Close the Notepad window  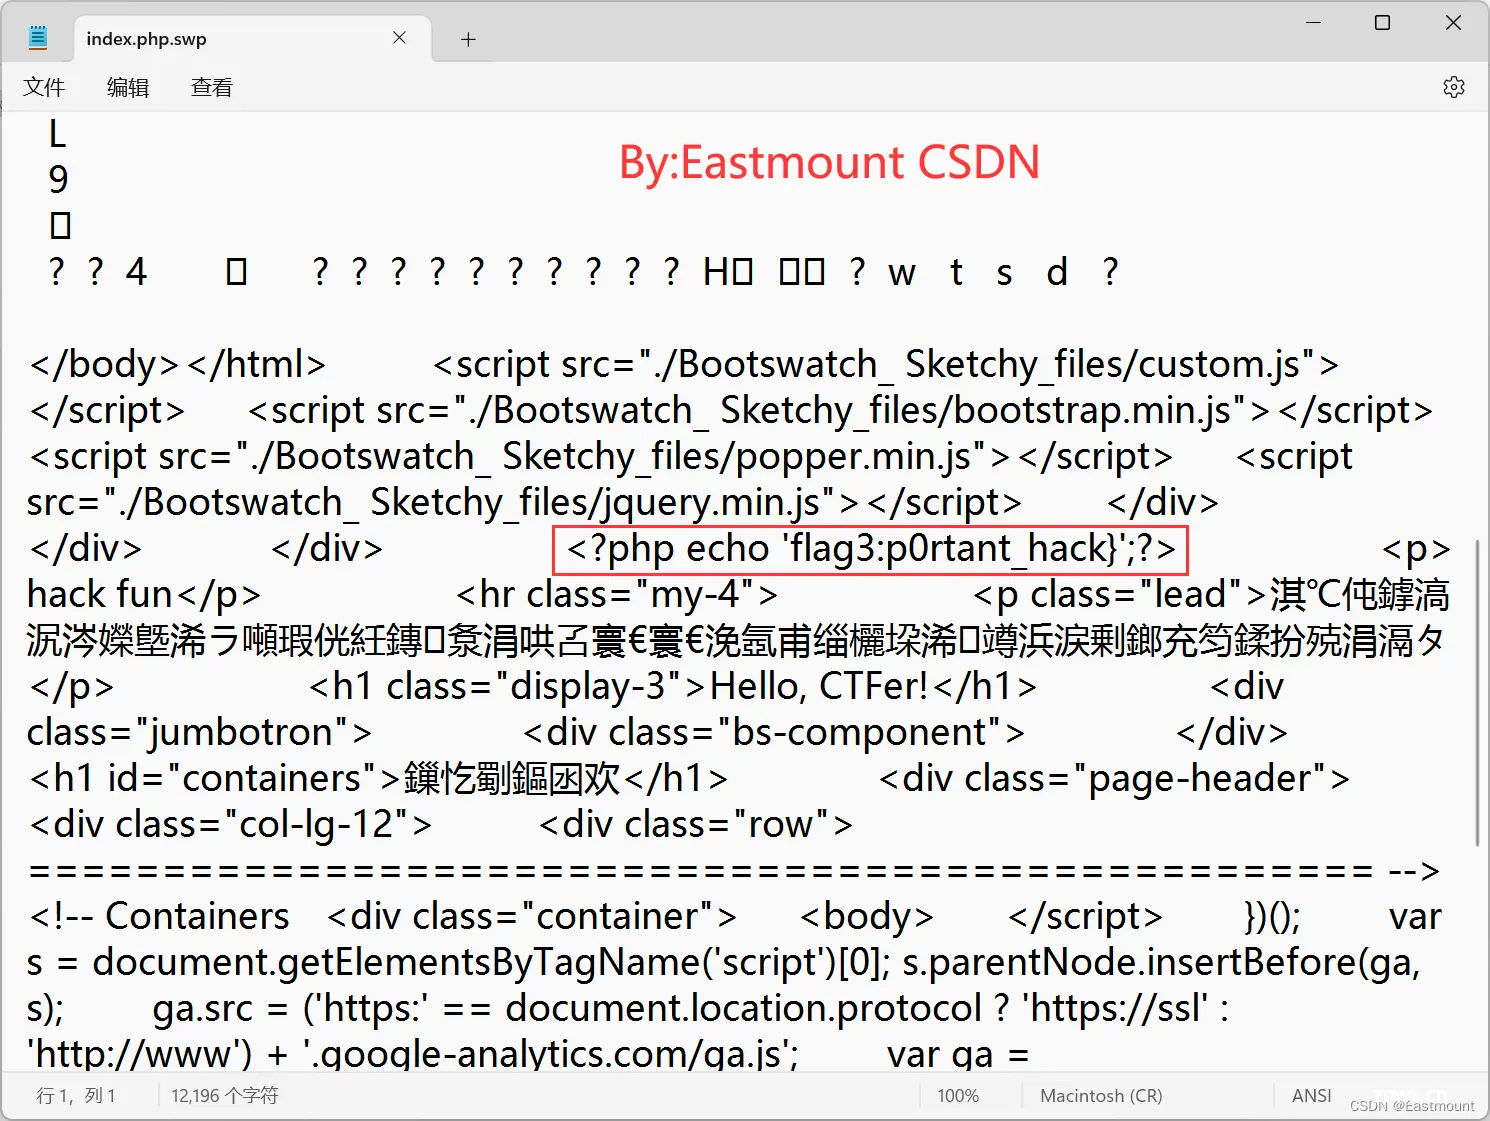click(x=1453, y=22)
